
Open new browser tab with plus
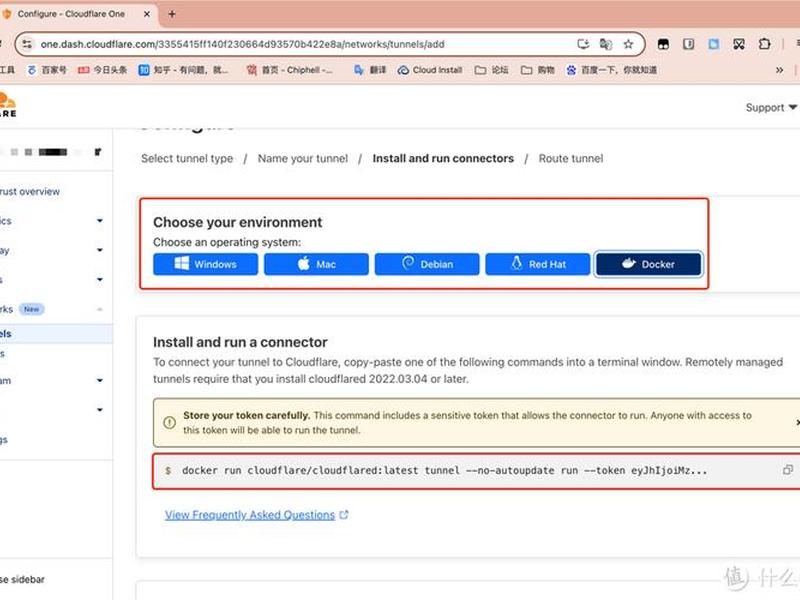coord(172,14)
